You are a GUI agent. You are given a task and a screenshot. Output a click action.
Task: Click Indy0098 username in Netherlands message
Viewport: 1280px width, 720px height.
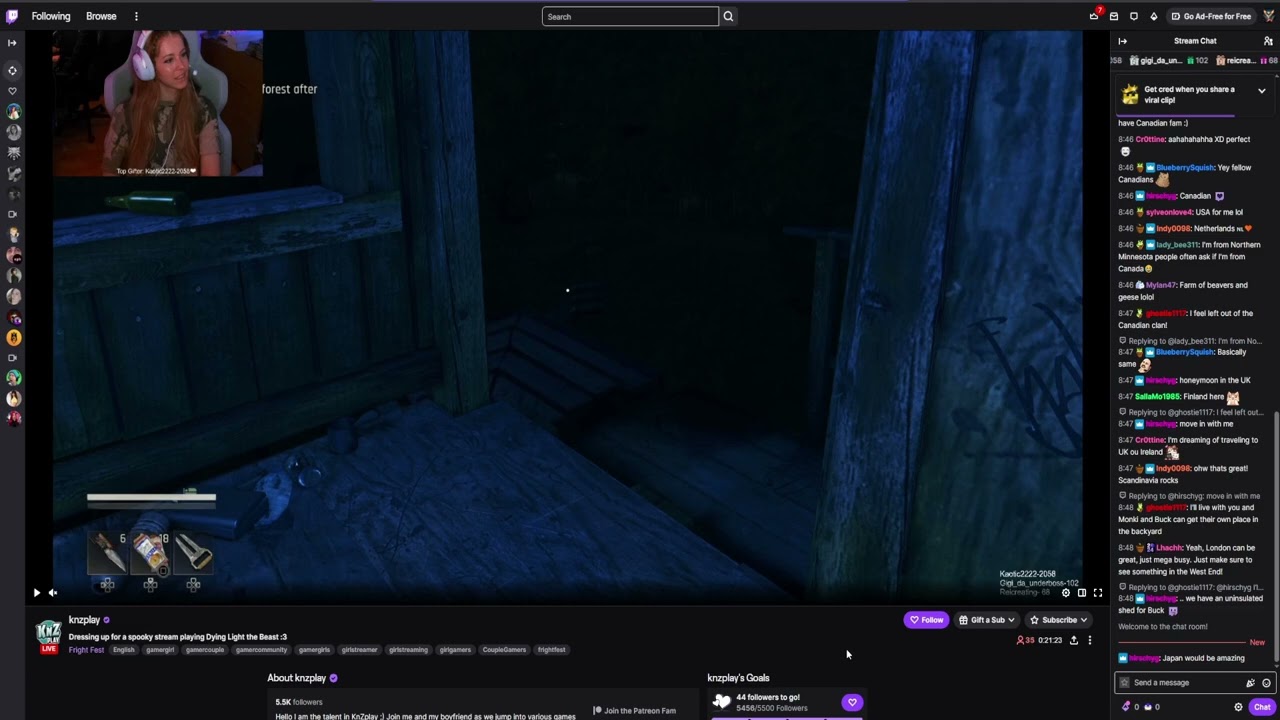click(1172, 229)
